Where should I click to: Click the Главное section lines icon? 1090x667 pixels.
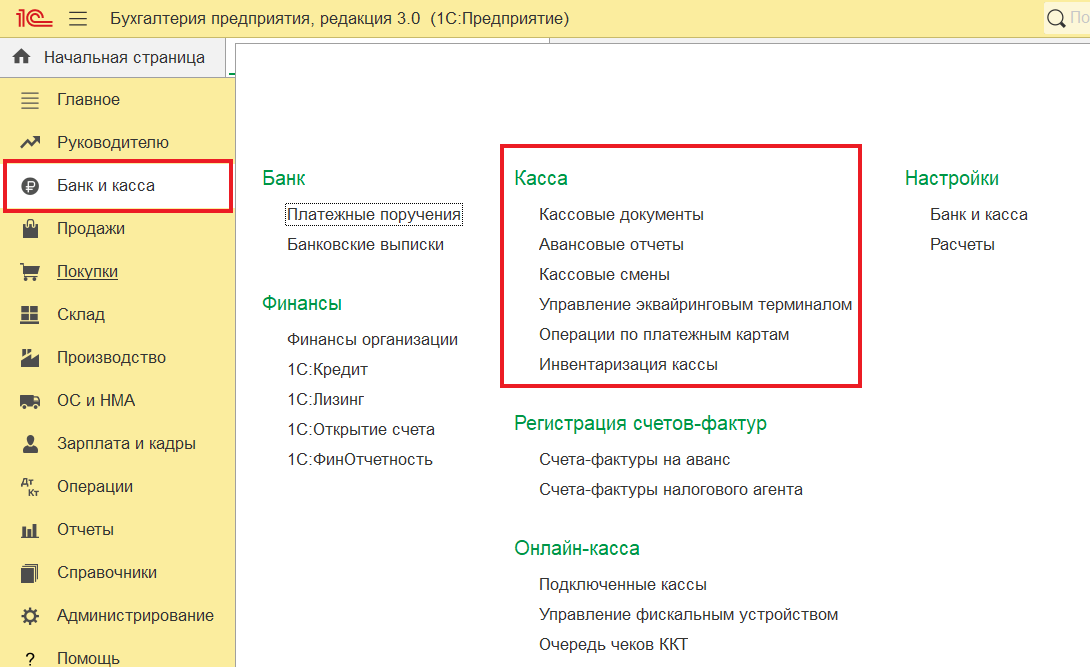pos(30,100)
